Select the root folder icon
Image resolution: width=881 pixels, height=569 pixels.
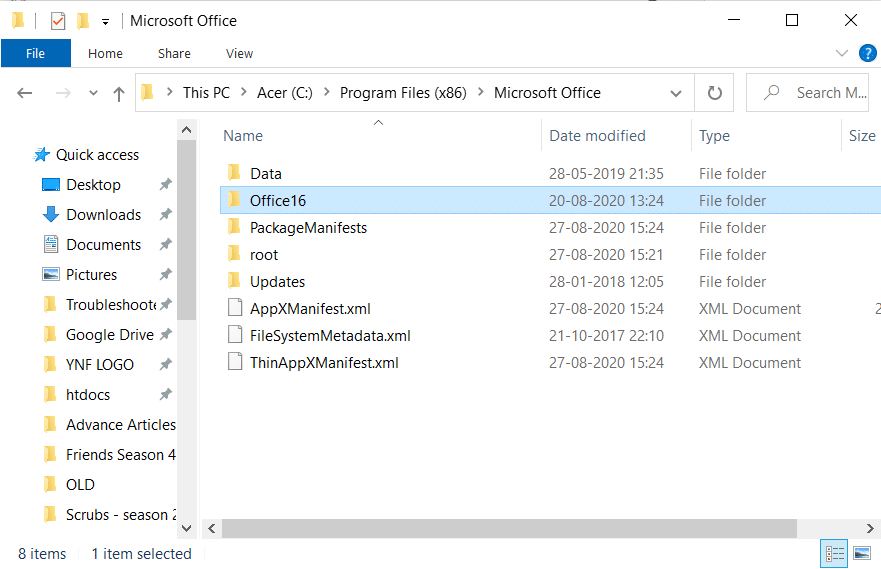[x=235, y=254]
